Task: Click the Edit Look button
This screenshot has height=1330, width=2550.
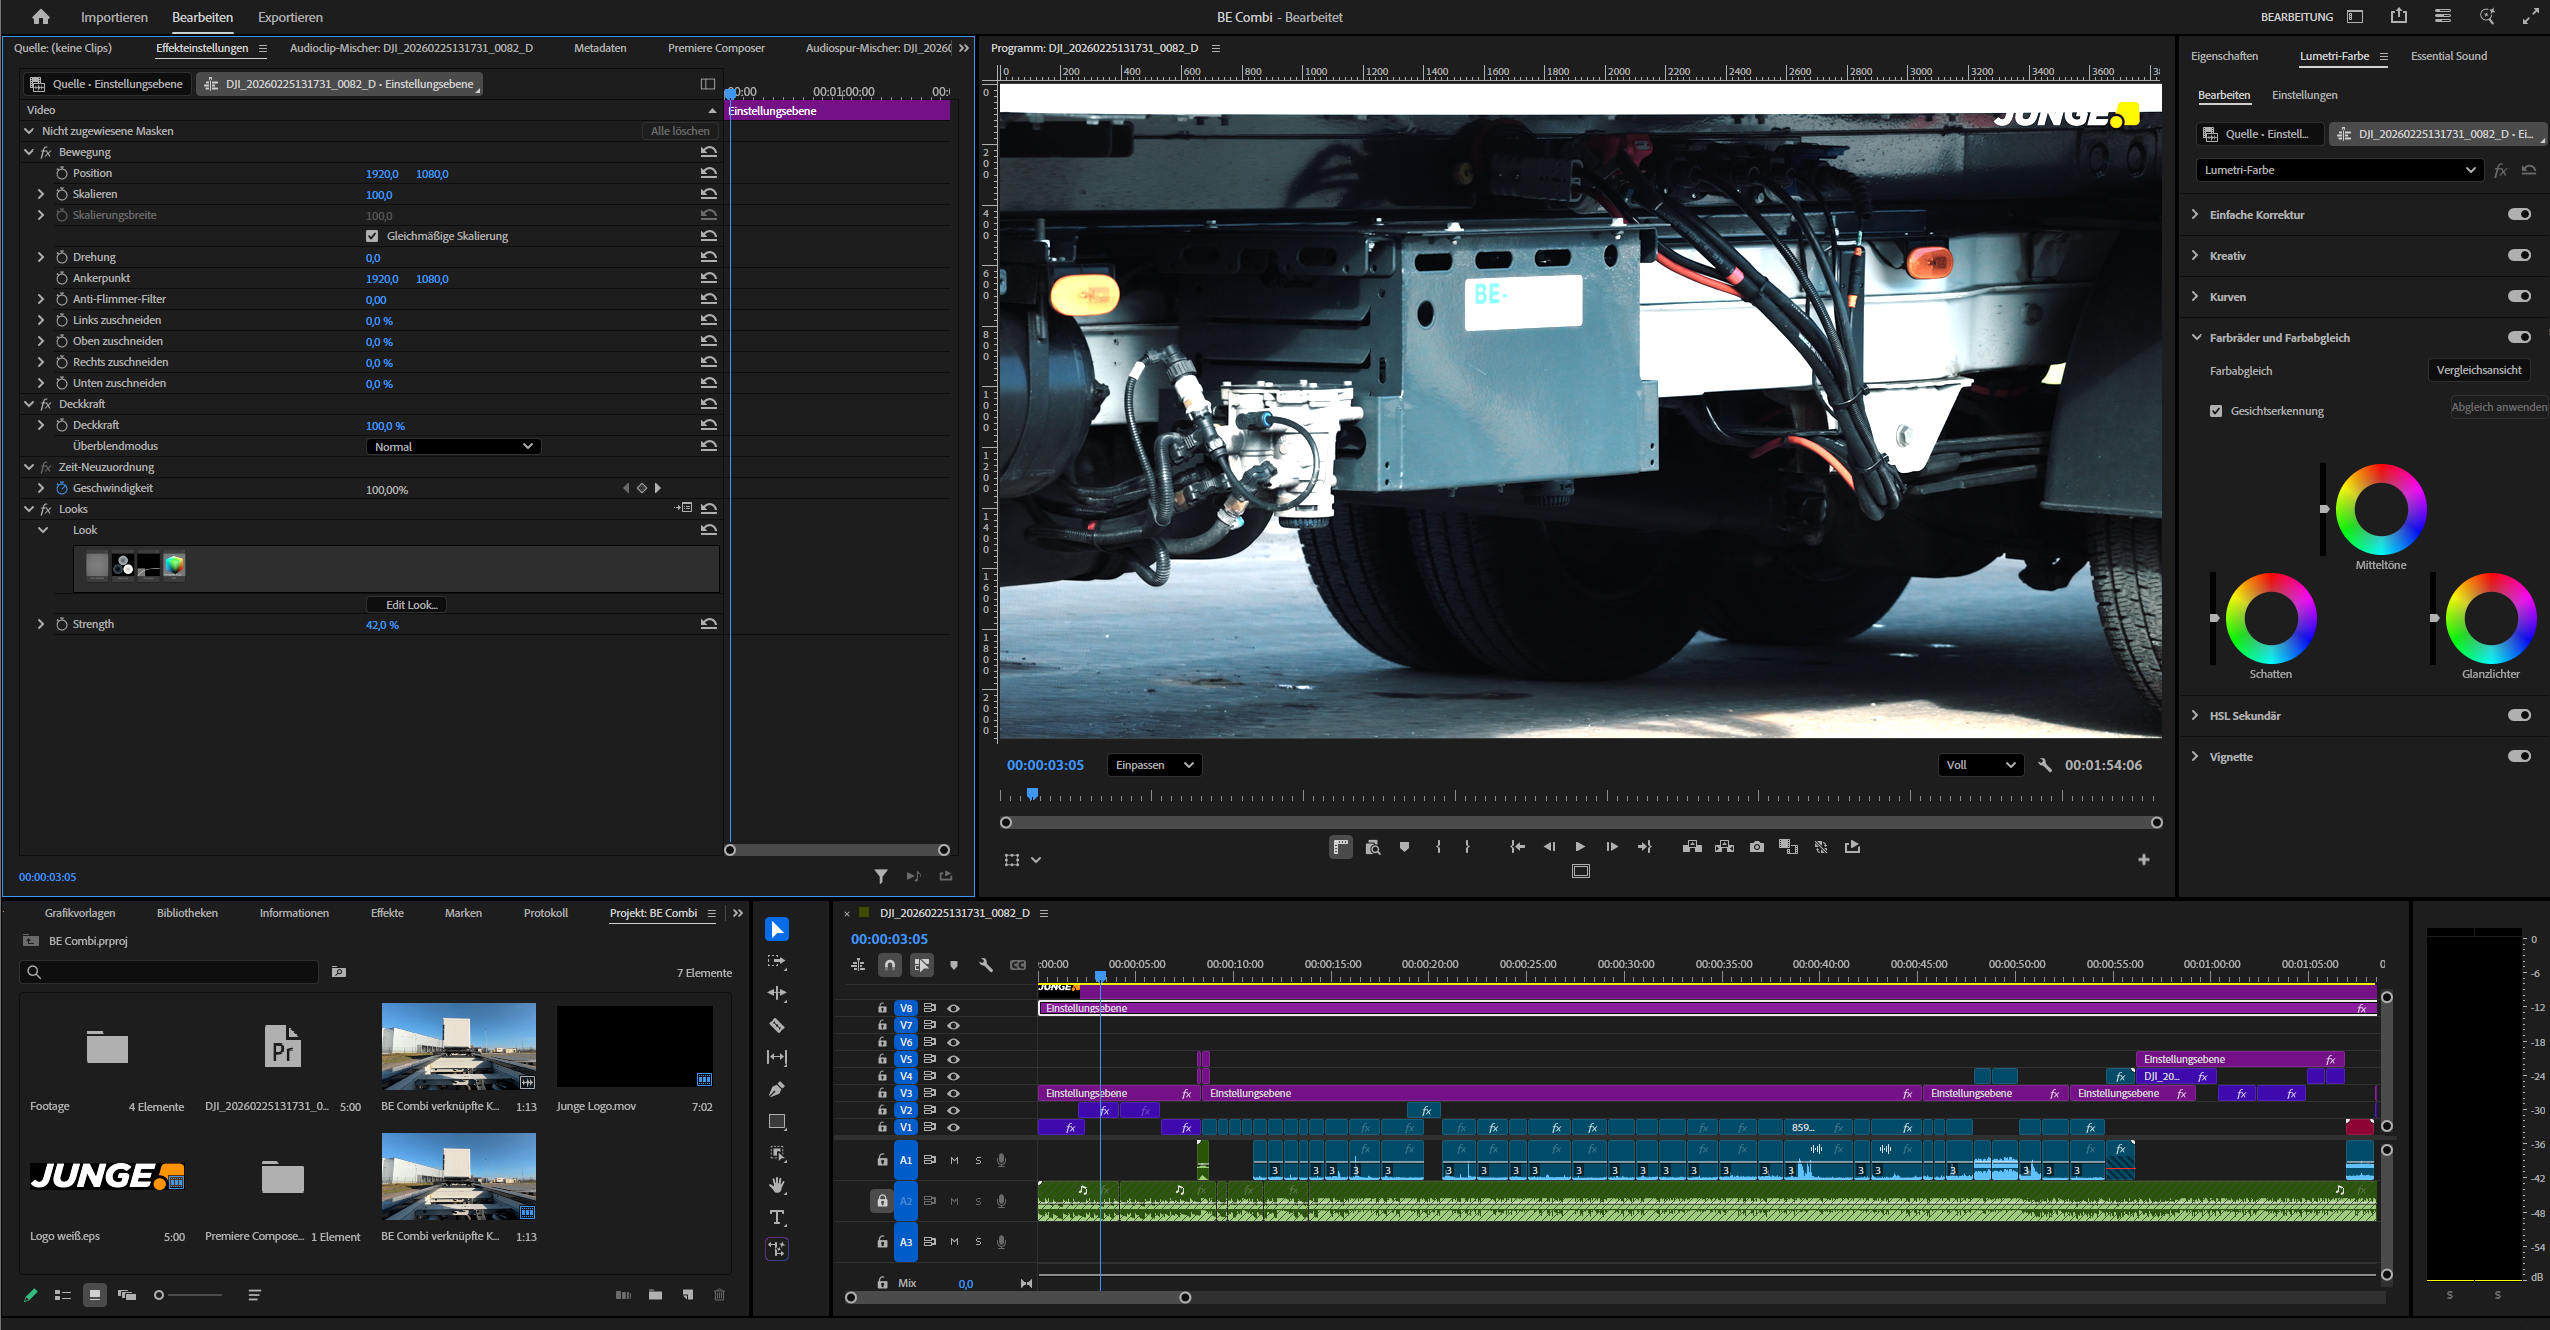Action: [406, 604]
